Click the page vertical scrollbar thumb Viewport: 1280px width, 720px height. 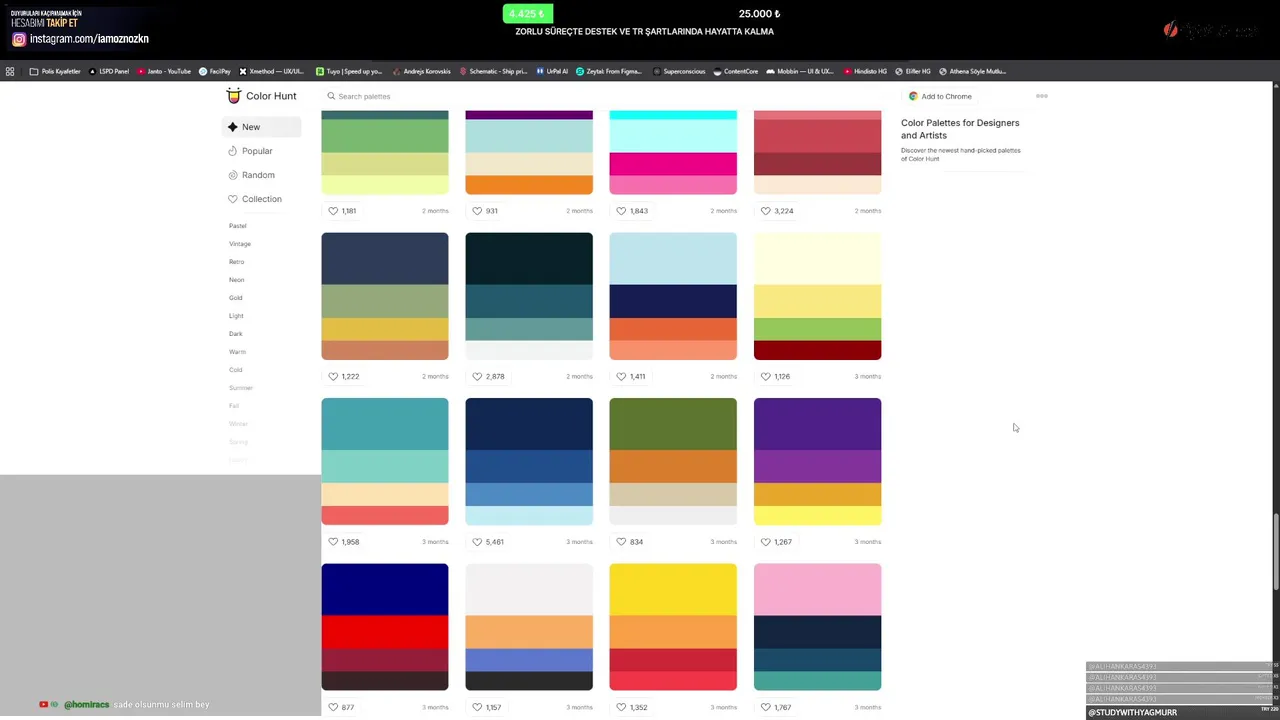coord(1276,552)
